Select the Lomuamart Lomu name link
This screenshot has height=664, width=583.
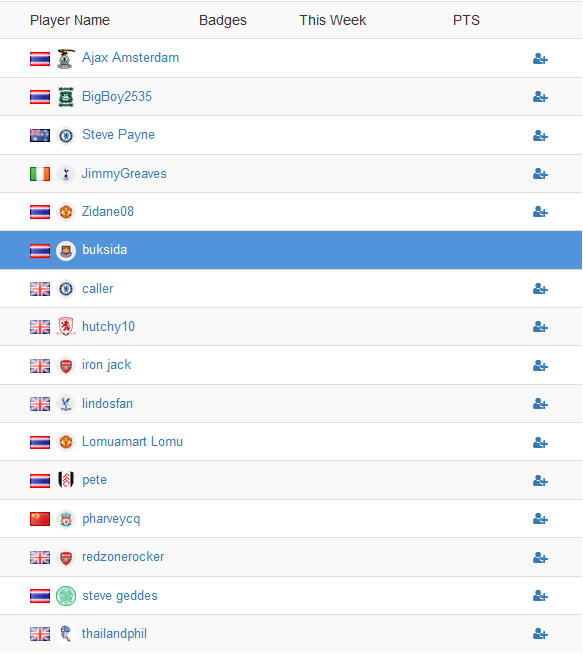132,442
